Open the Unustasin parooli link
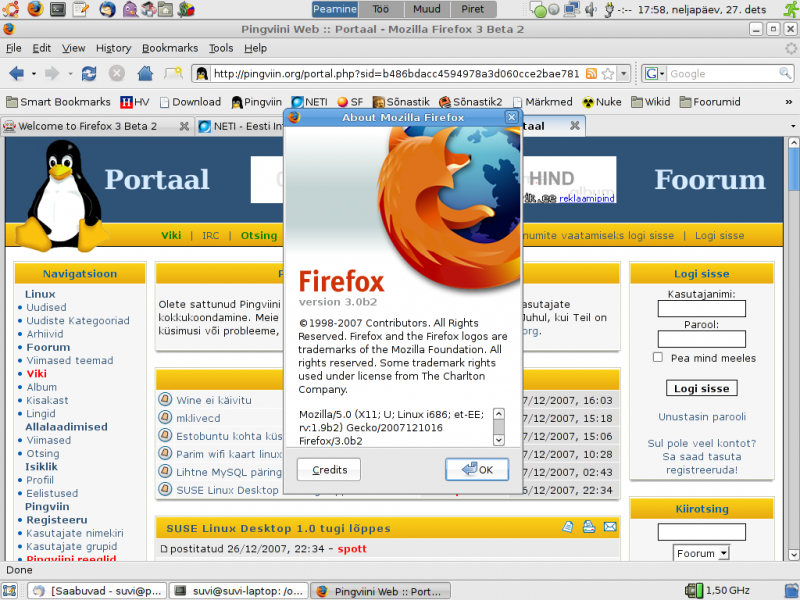800x600 pixels. [x=702, y=417]
